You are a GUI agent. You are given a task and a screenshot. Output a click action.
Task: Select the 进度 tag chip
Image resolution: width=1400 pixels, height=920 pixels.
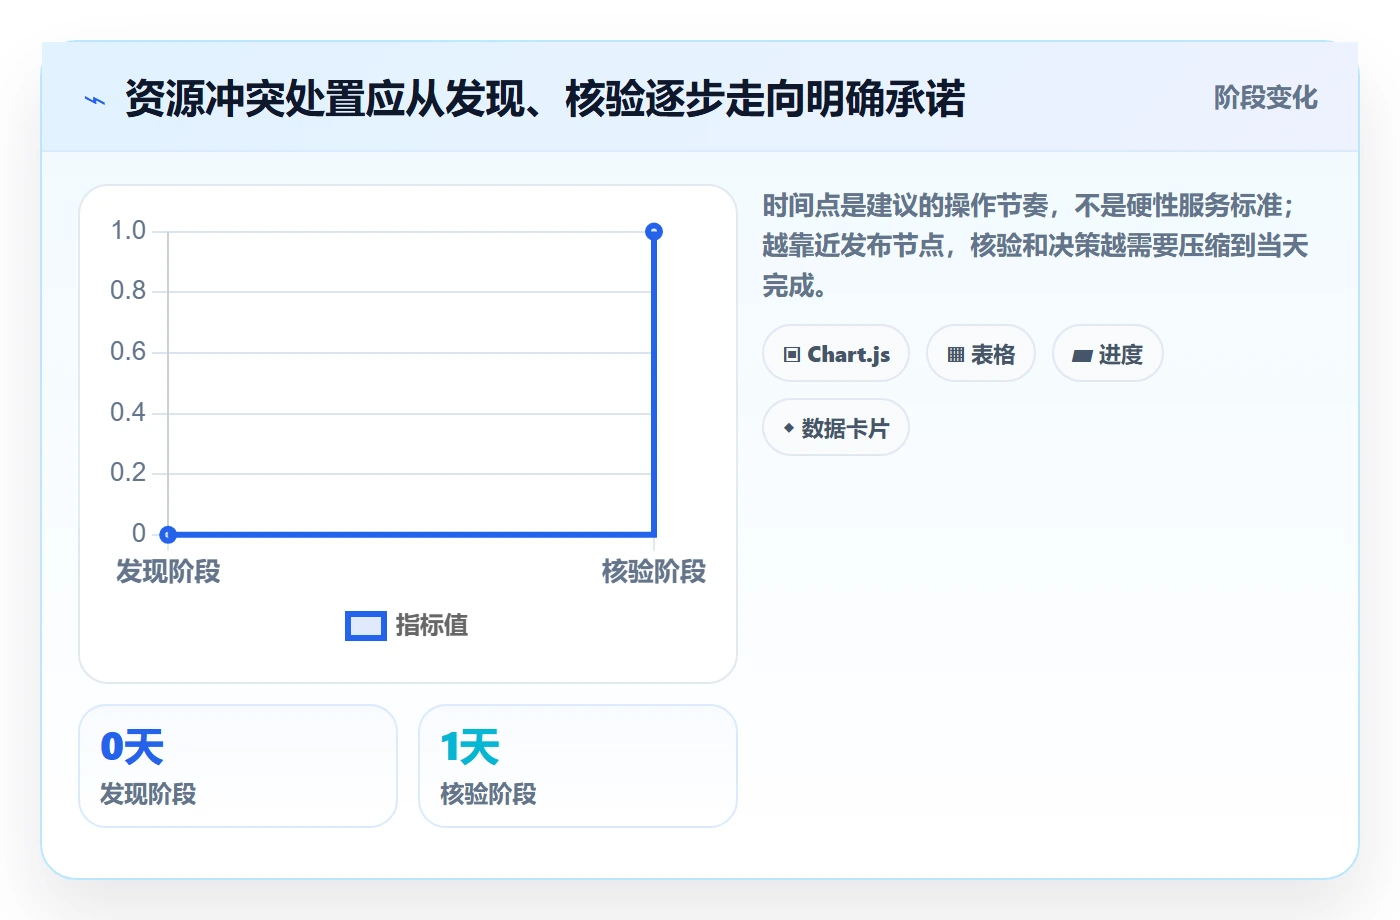(1108, 354)
